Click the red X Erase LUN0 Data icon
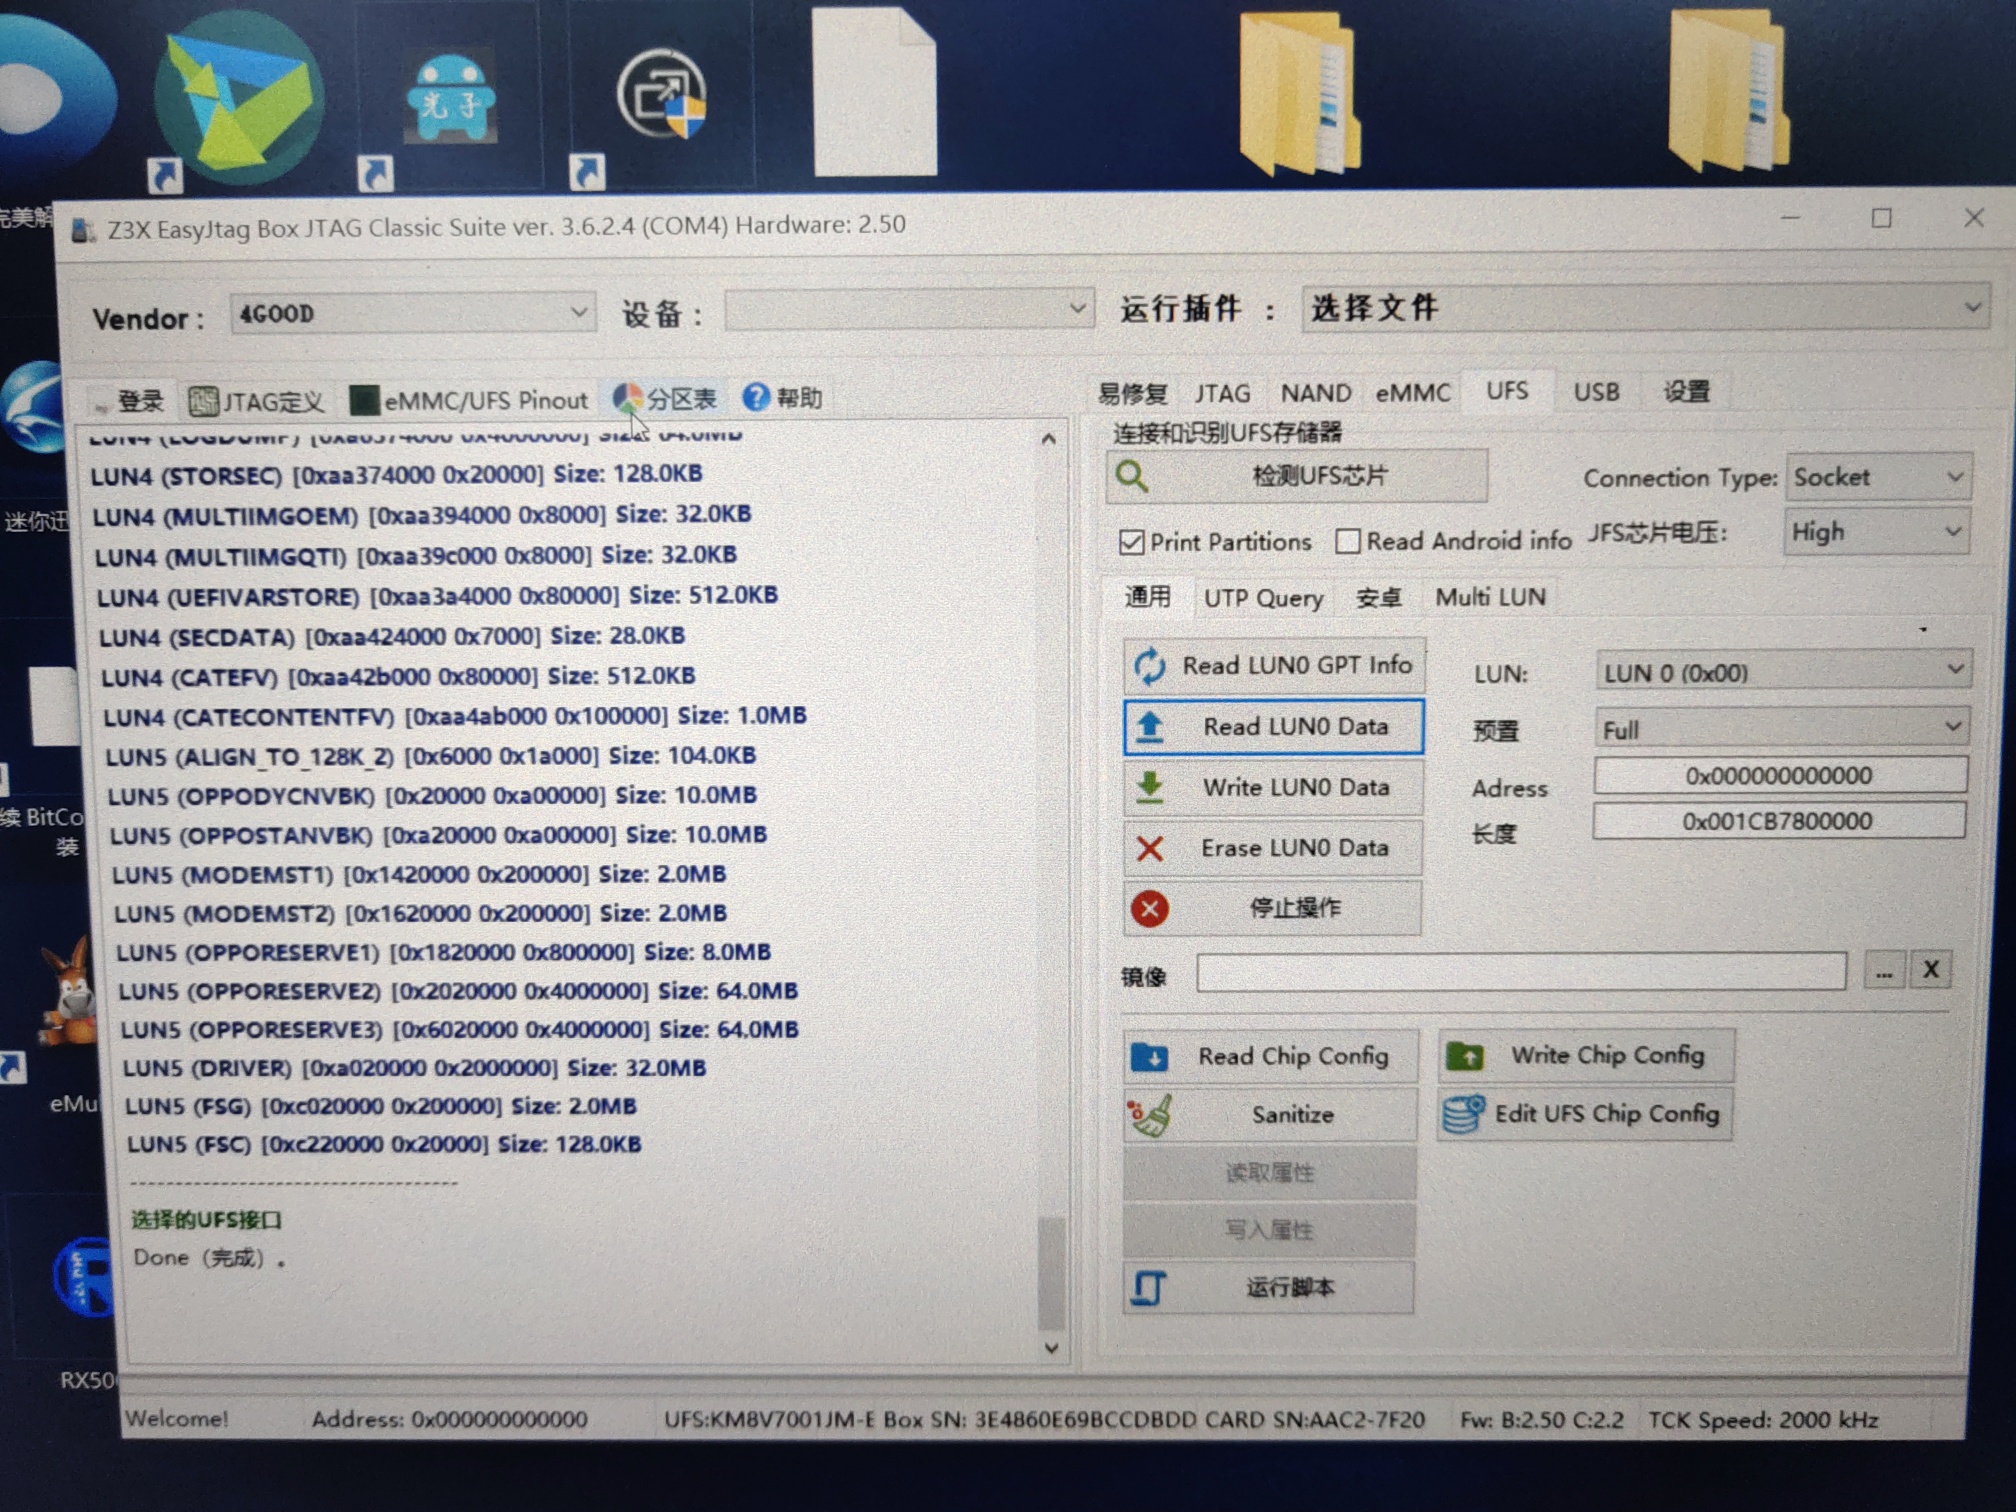Viewport: 2016px width, 1512px height. [x=1149, y=849]
